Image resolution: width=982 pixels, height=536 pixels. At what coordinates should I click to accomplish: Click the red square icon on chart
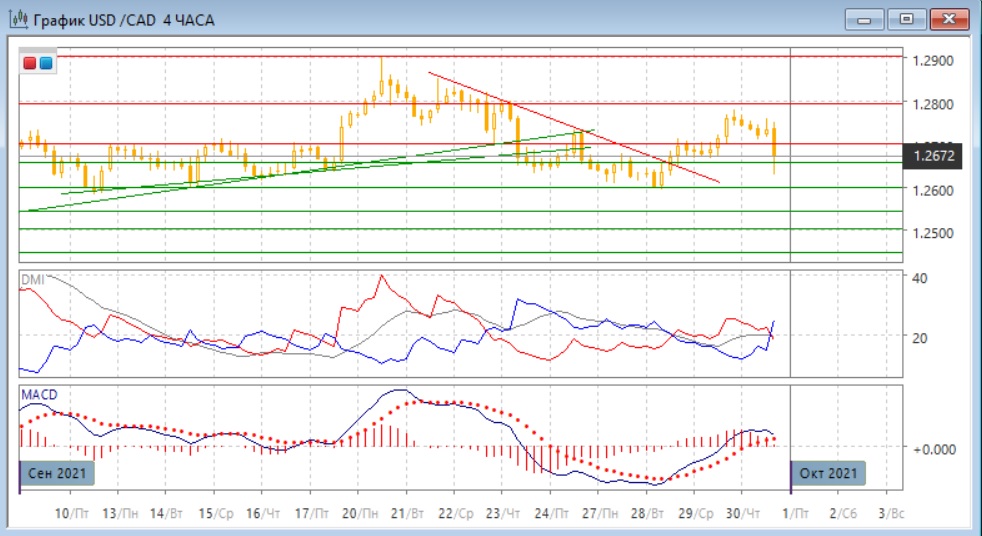(x=30, y=63)
